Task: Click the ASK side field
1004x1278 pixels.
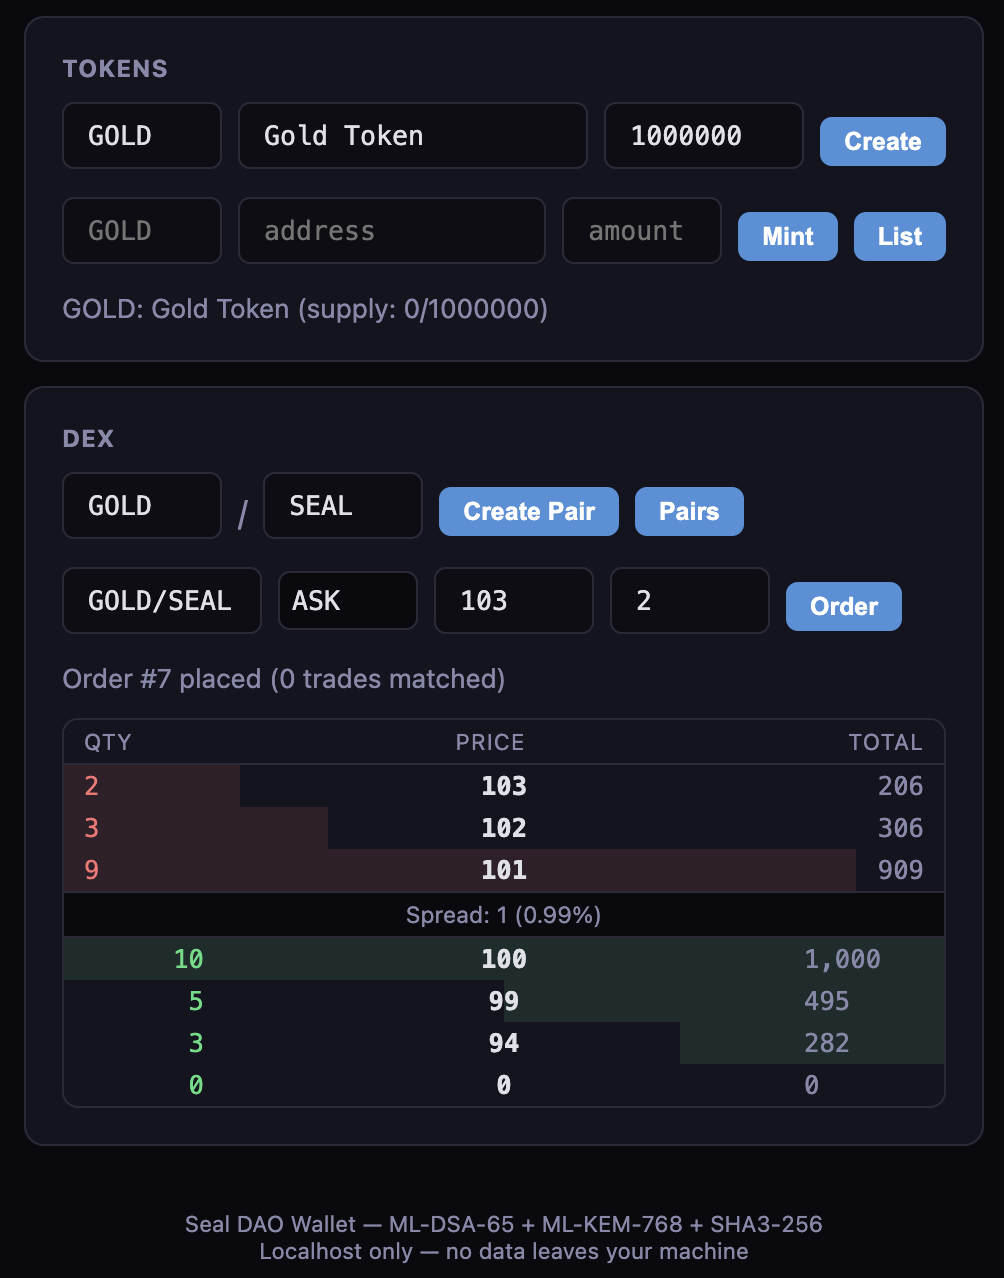Action: point(347,600)
